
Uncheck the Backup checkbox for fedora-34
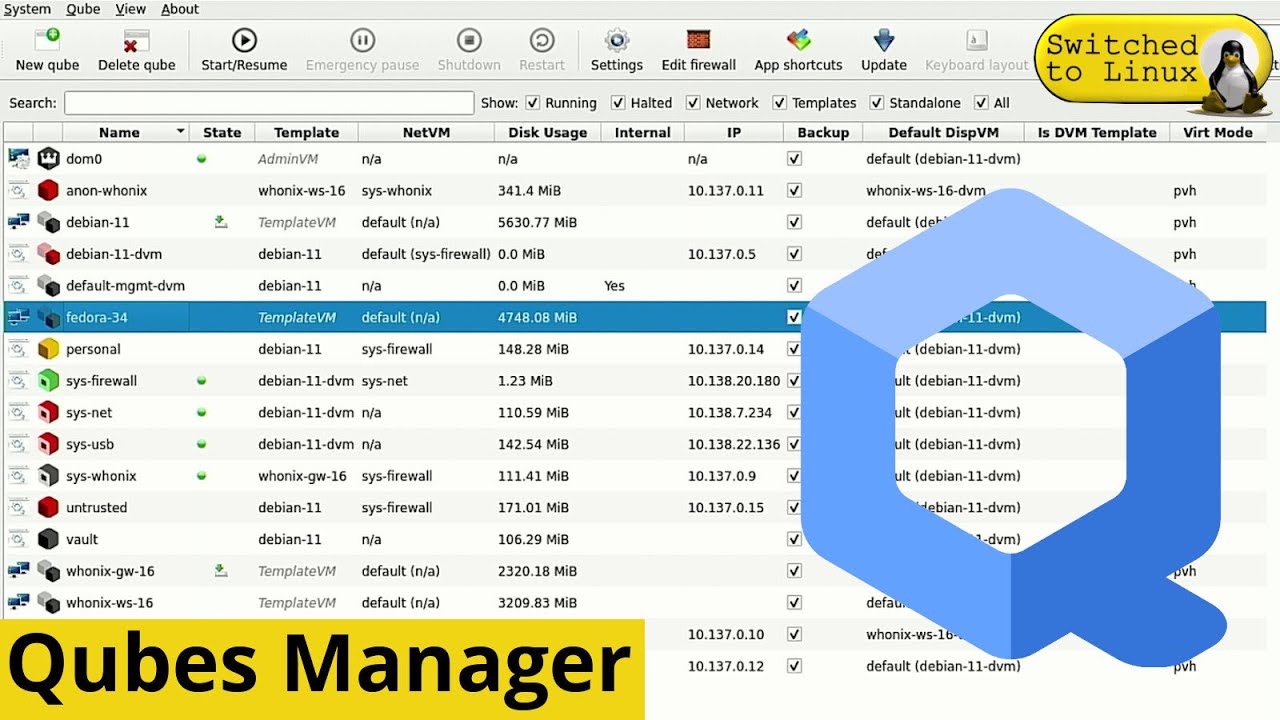tap(794, 317)
